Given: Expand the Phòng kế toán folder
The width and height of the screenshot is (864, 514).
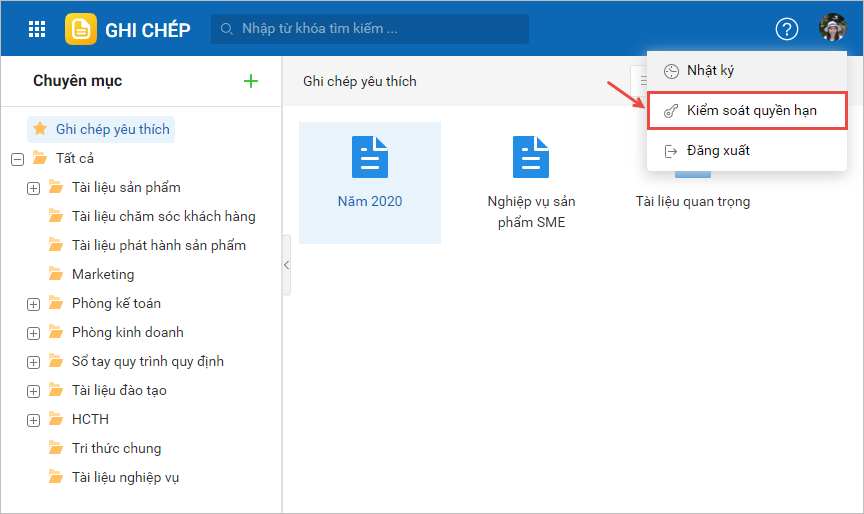Looking at the screenshot, I should tap(33, 304).
